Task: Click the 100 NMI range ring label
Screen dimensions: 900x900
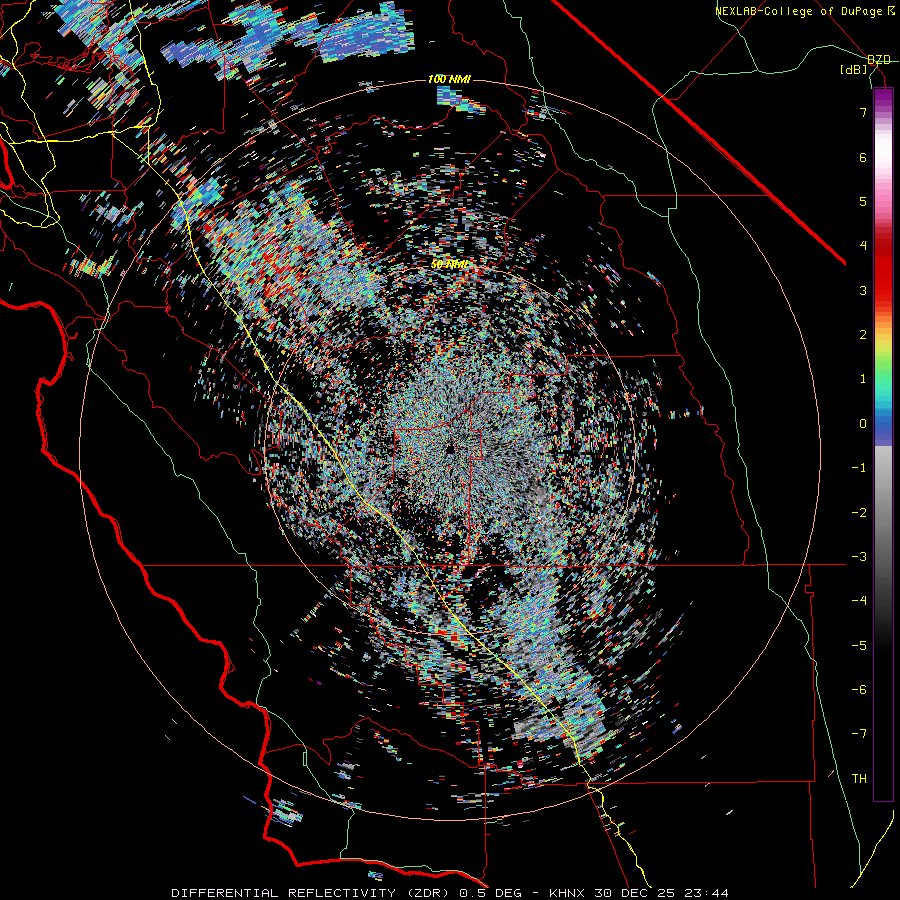Action: tap(449, 79)
